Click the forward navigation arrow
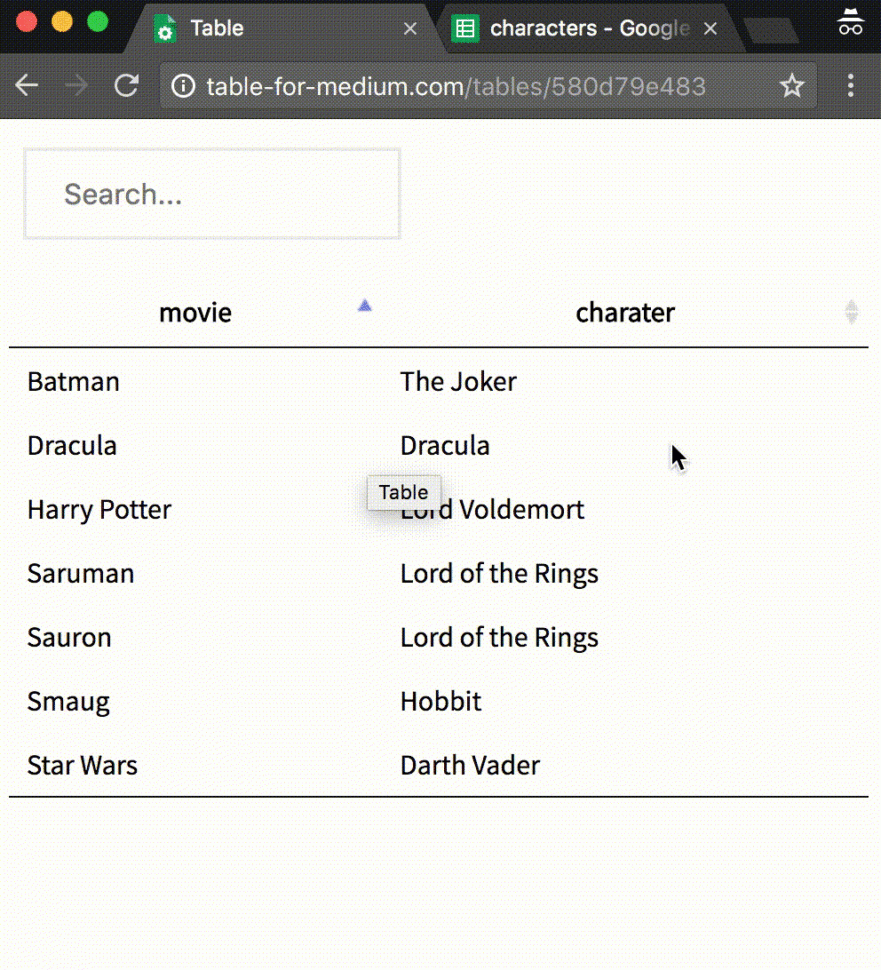 (x=77, y=86)
